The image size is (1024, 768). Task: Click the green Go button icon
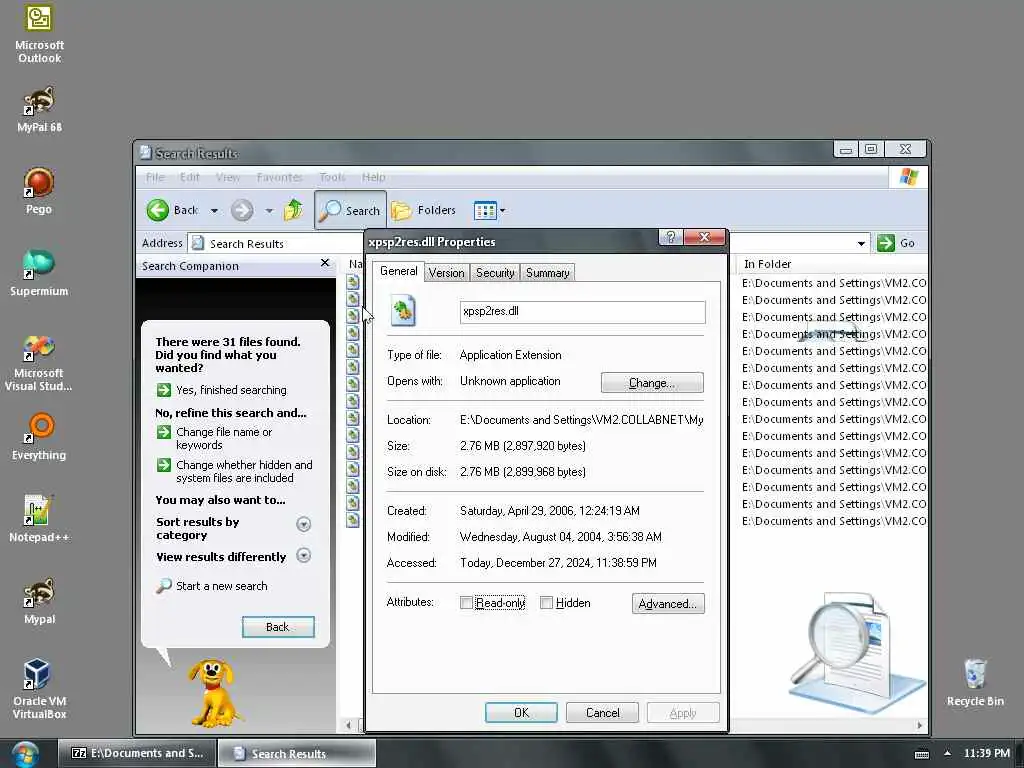[x=886, y=243]
